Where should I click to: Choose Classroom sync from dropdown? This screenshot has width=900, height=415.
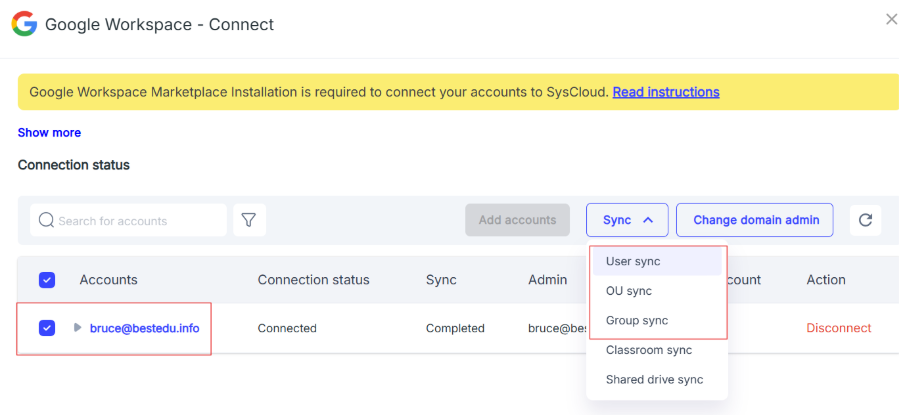pyautogui.click(x=649, y=350)
